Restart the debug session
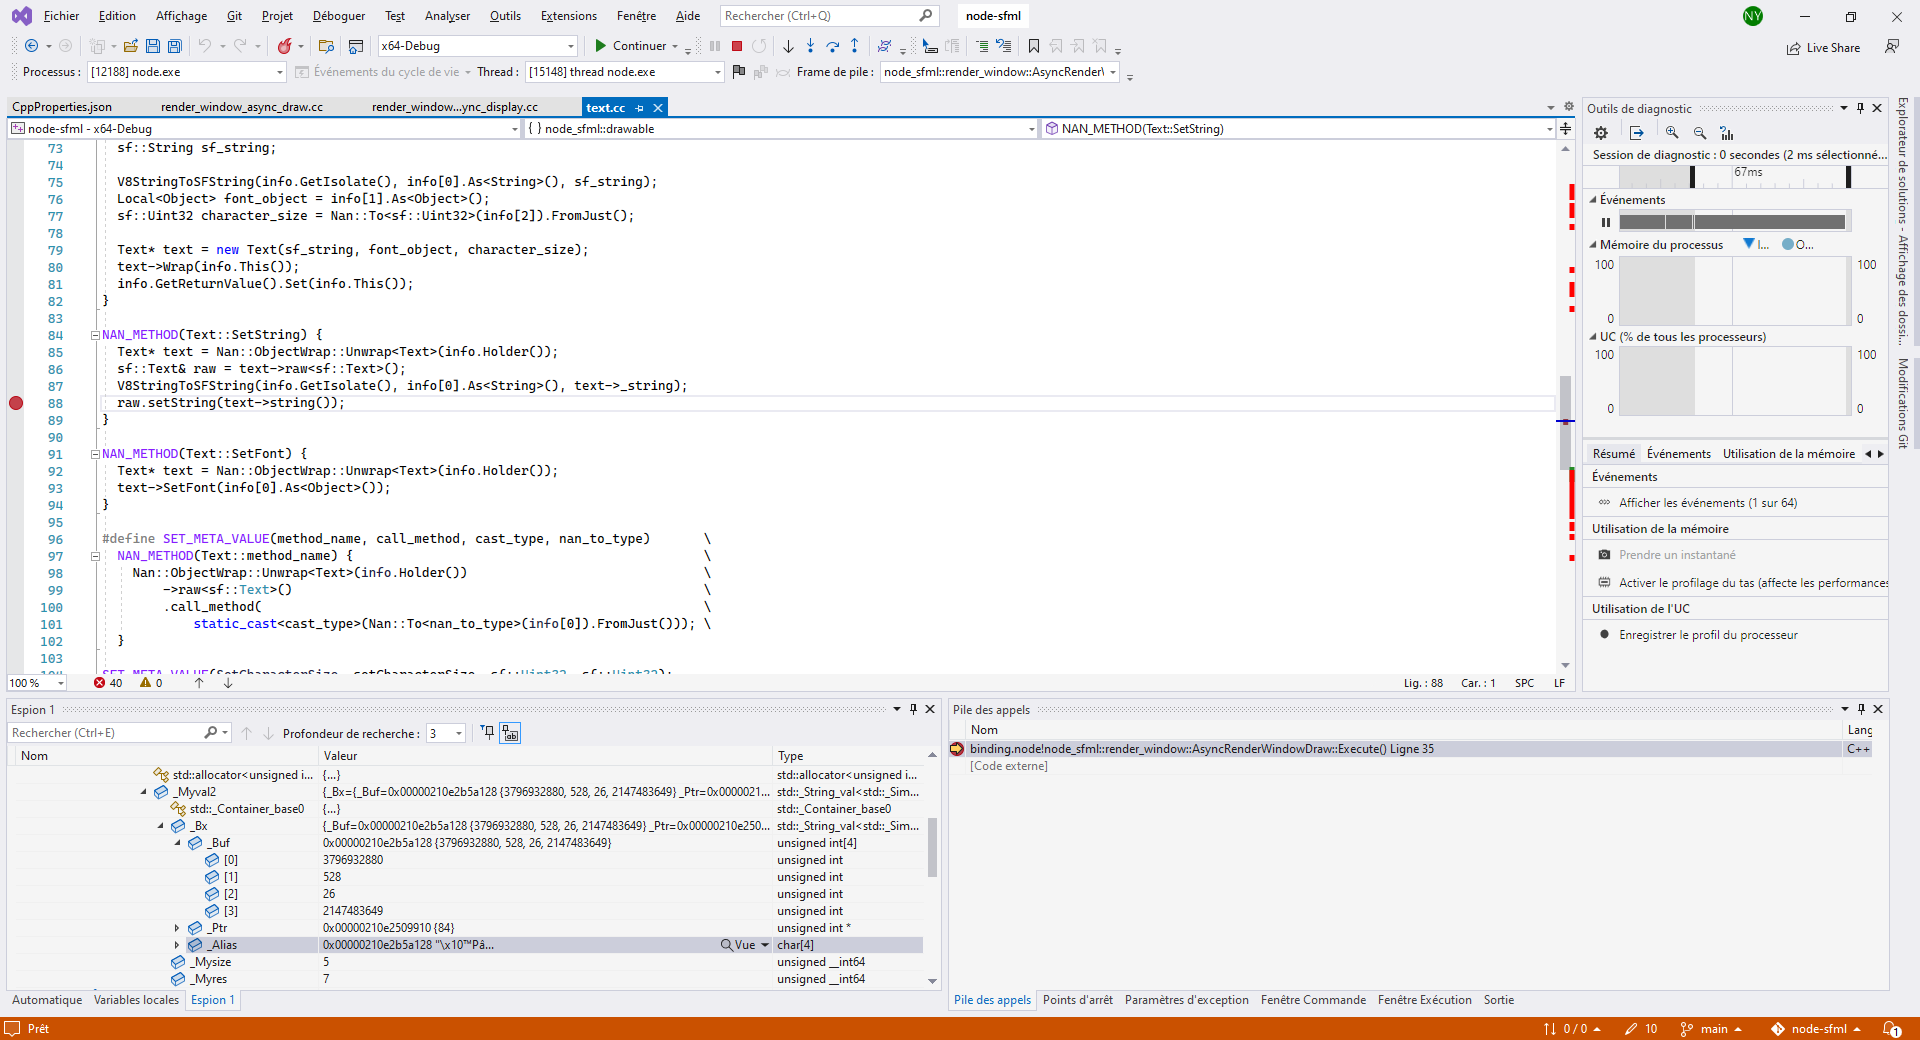 tap(760, 46)
